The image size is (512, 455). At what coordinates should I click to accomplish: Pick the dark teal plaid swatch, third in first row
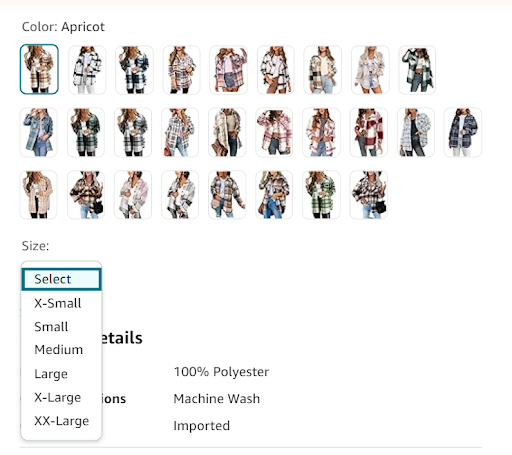tap(134, 70)
